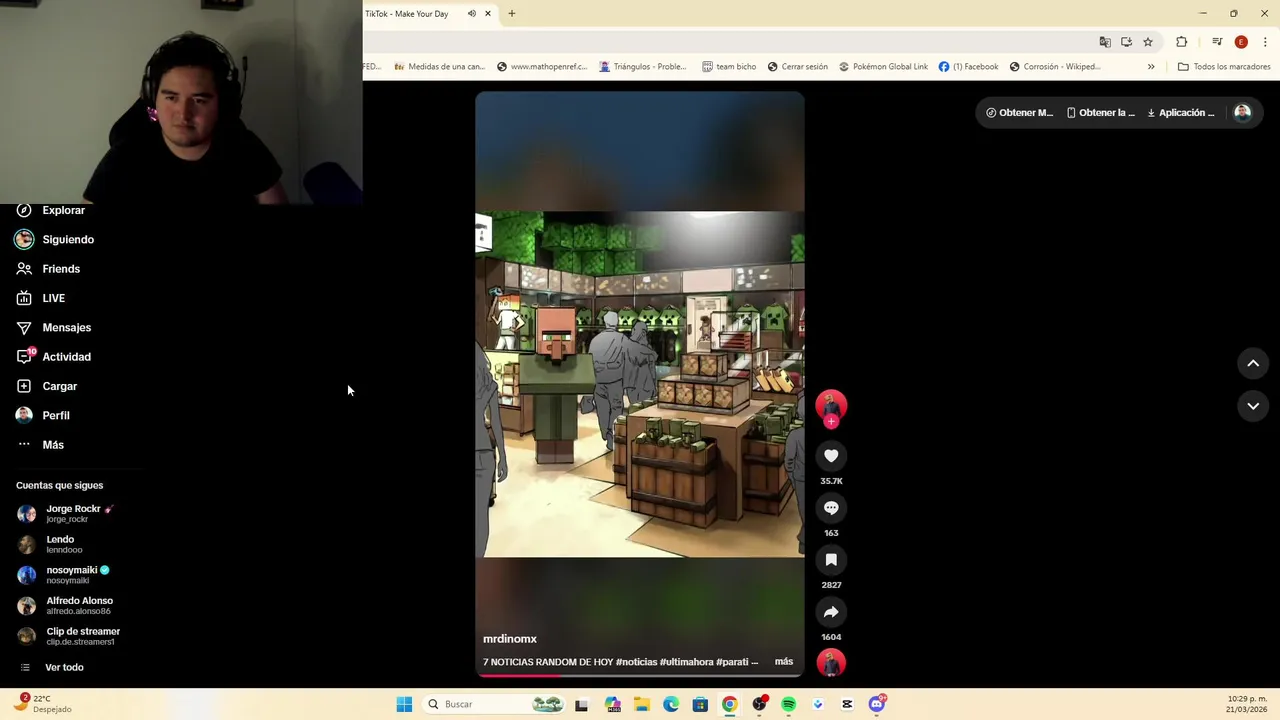
Task: Open nosoymaiki followed account
Action: coord(63,575)
